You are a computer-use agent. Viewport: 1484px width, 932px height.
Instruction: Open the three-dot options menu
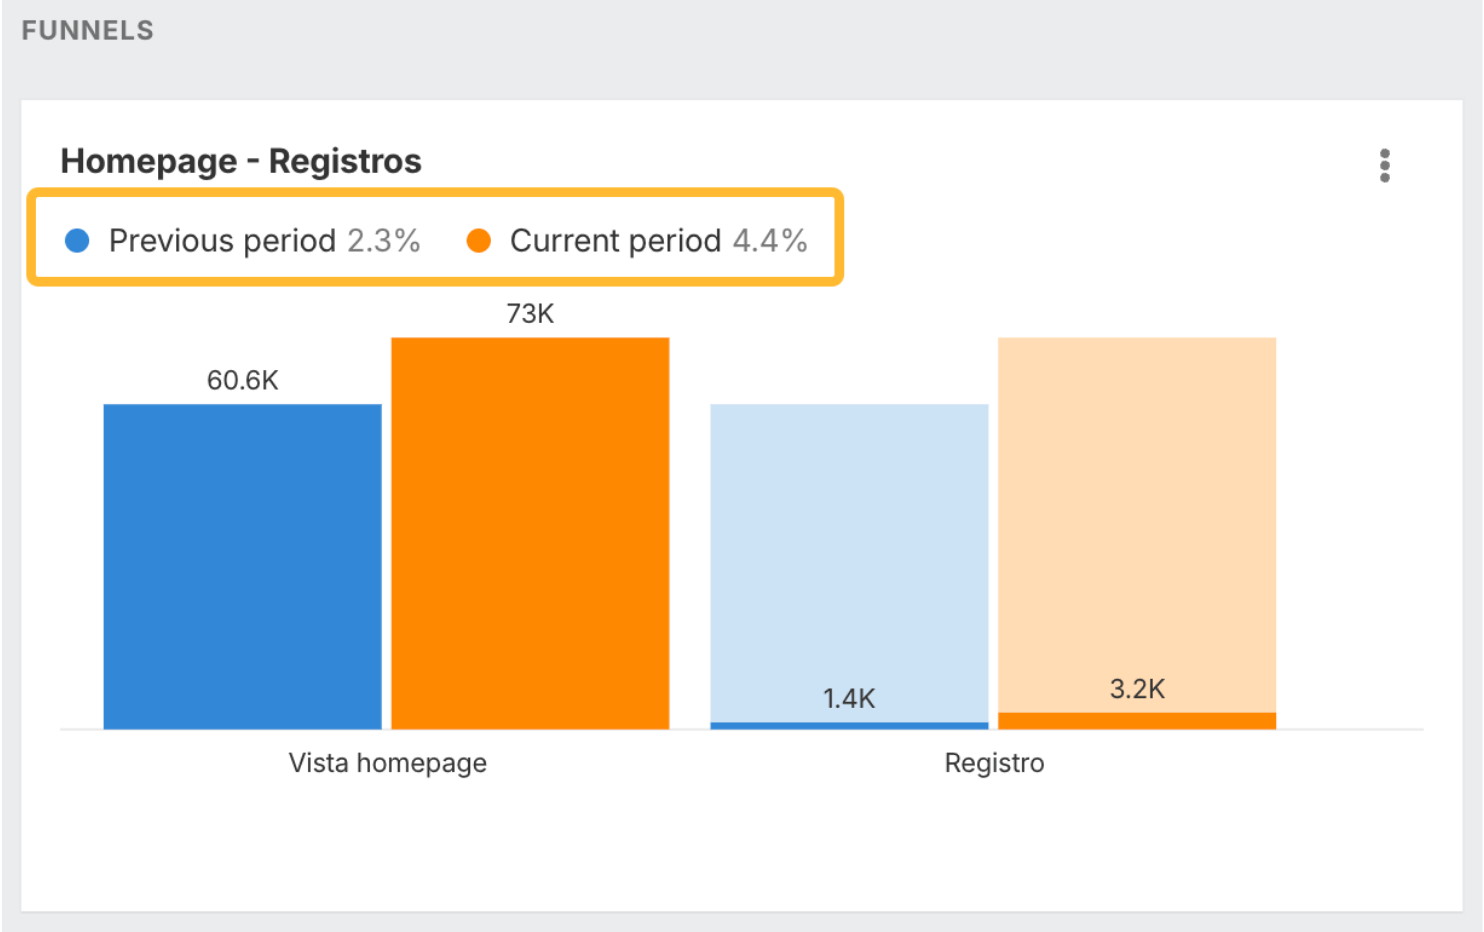(x=1384, y=165)
